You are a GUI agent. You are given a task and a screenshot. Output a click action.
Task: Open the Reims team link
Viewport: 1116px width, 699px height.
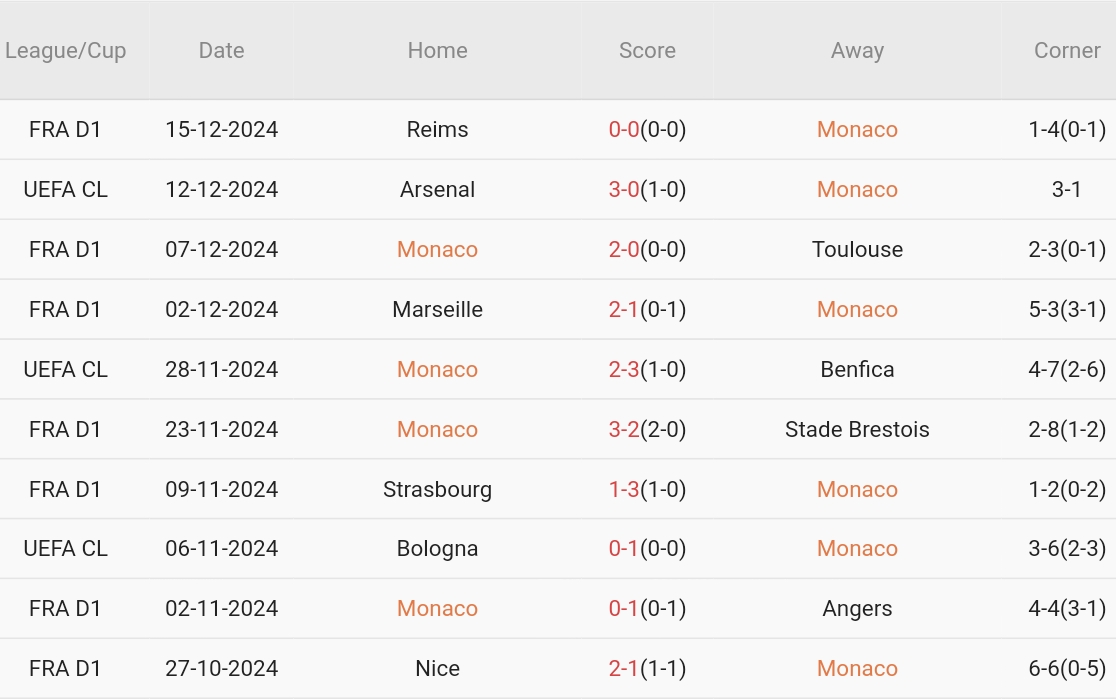[x=437, y=130]
